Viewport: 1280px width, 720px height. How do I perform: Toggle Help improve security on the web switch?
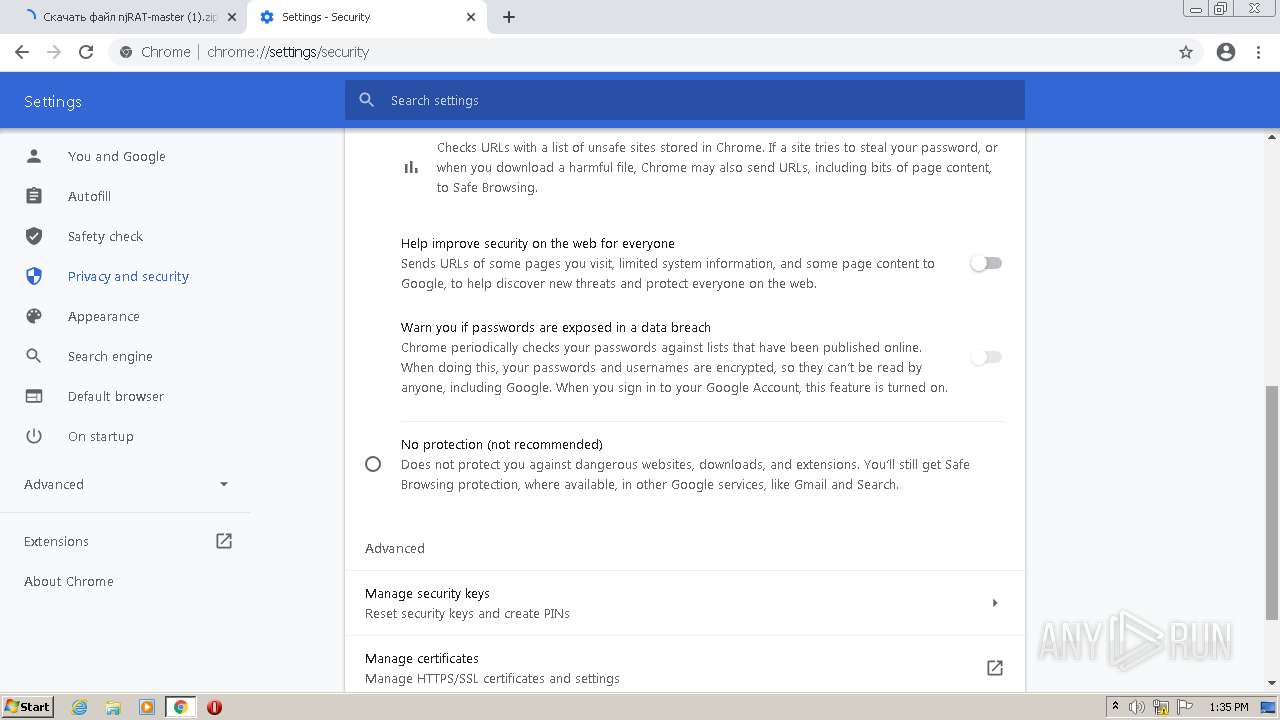tap(986, 263)
